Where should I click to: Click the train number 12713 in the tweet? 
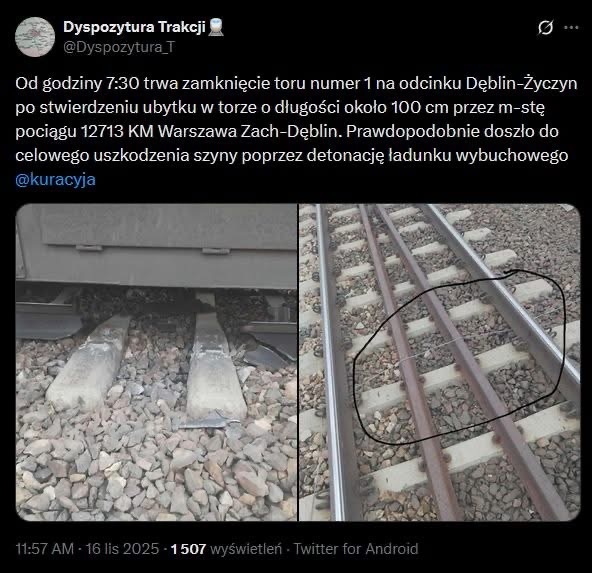click(102, 131)
